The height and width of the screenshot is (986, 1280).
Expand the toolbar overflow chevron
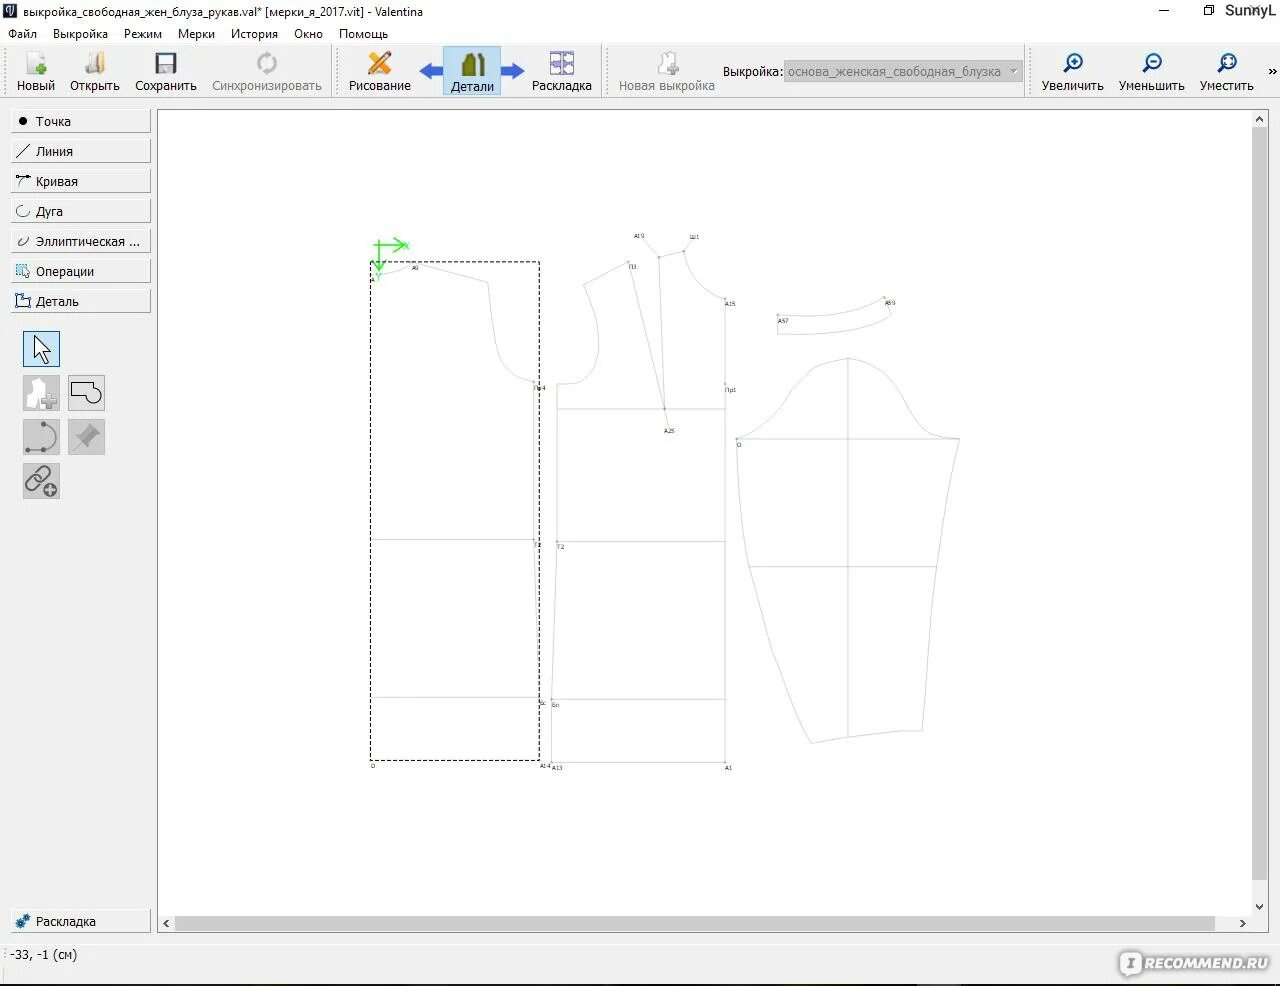point(1272,72)
